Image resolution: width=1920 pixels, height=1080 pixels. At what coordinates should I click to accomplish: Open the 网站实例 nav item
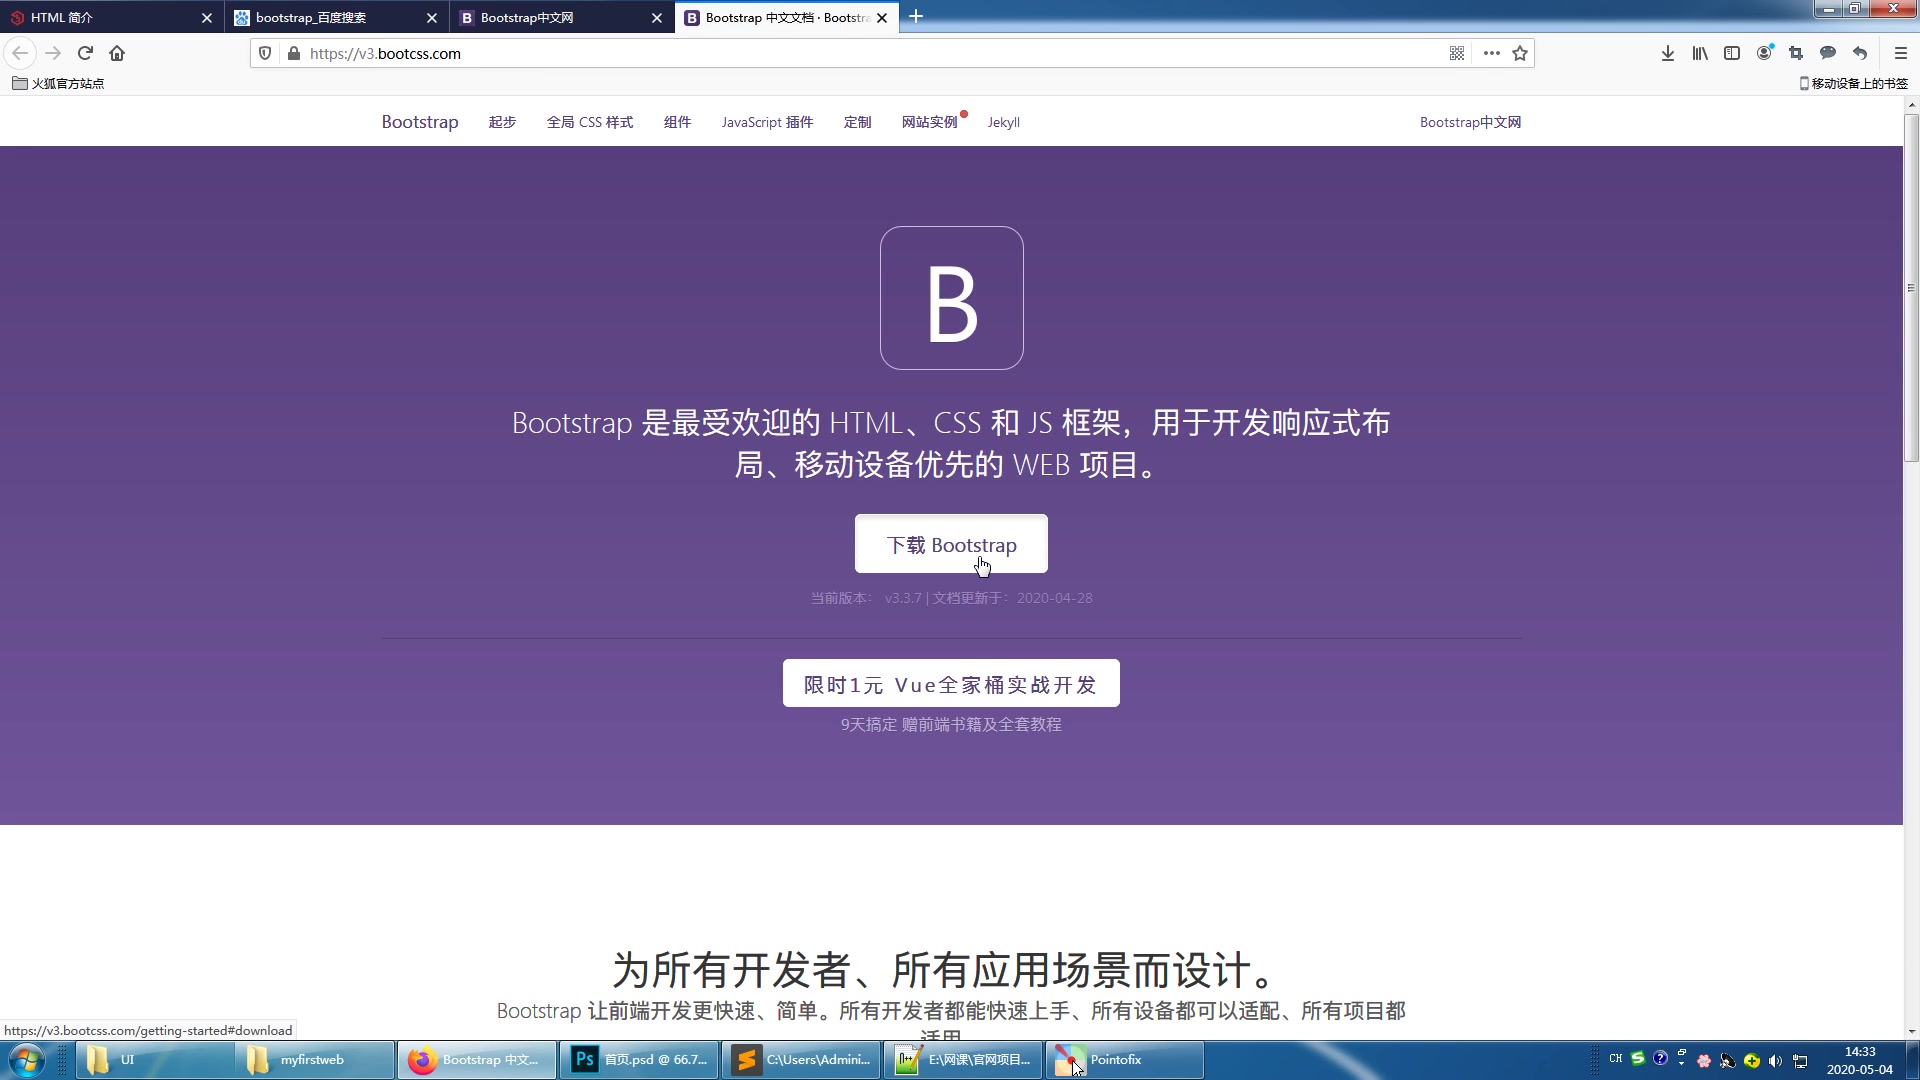(929, 122)
